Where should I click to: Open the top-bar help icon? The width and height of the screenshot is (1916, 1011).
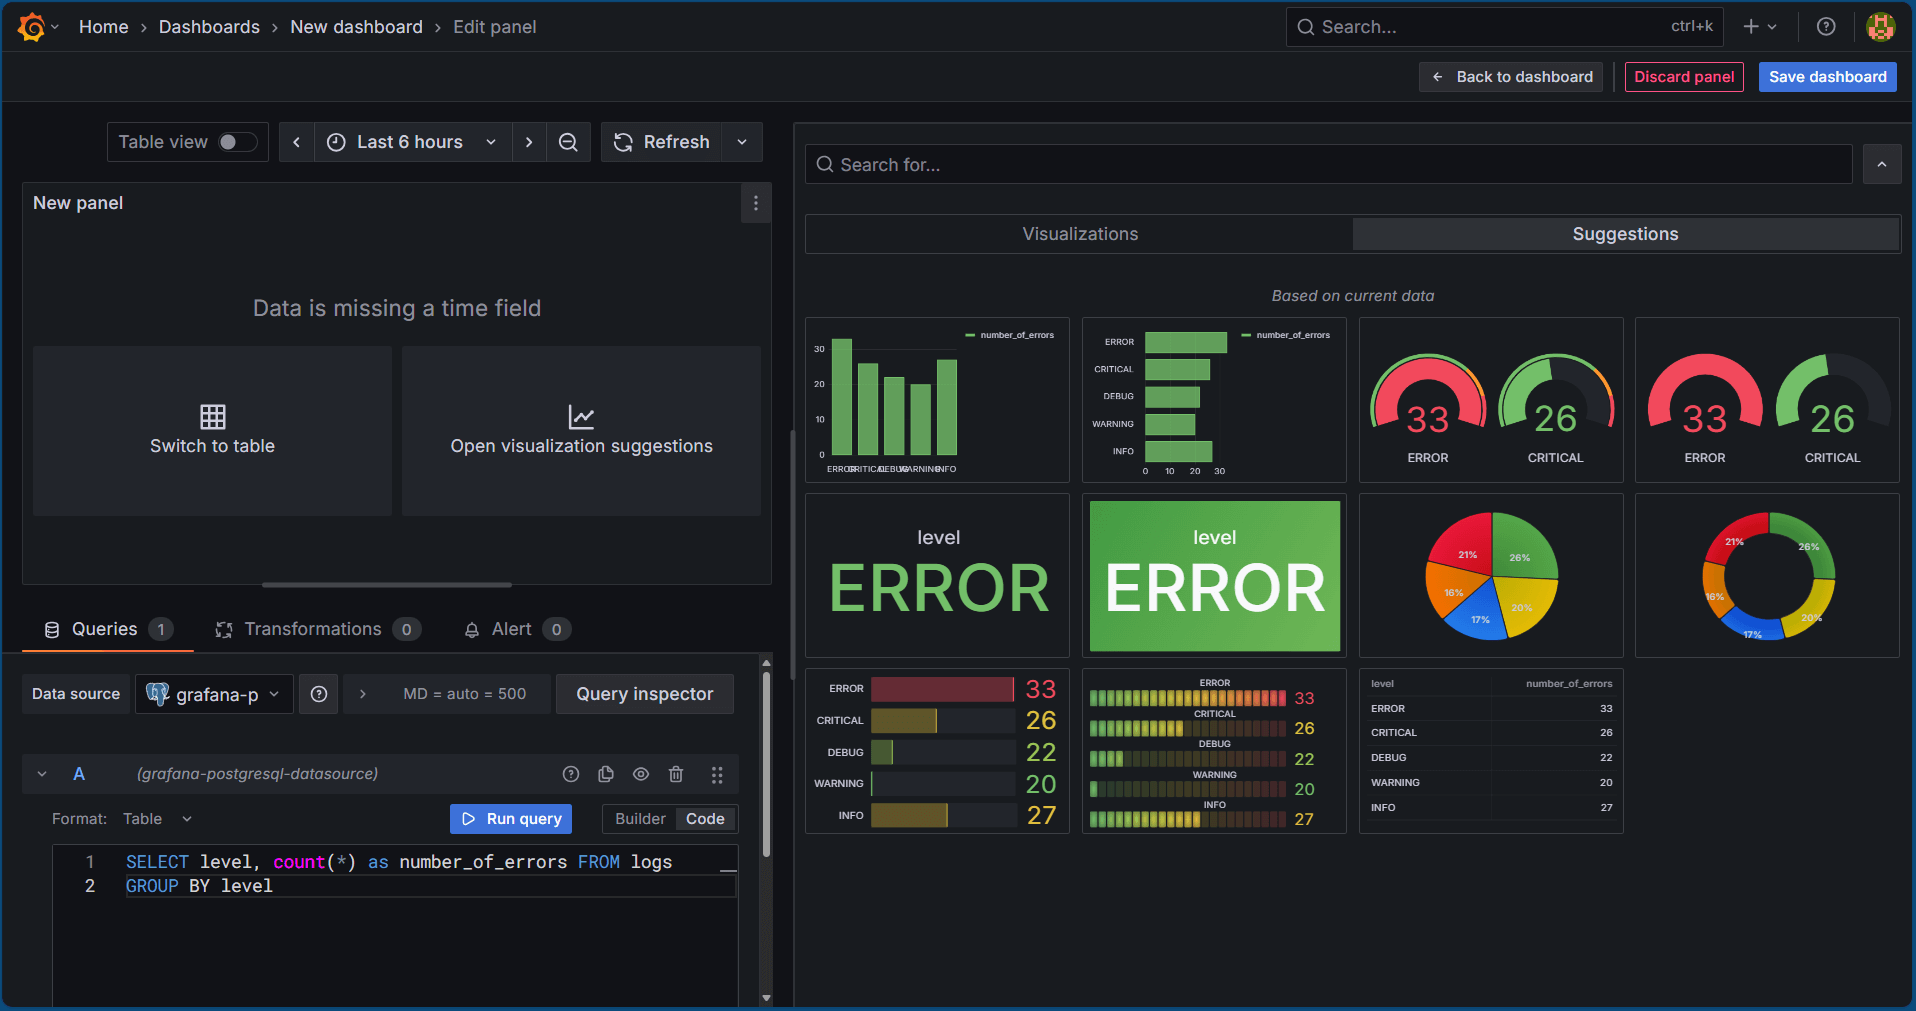1826,27
